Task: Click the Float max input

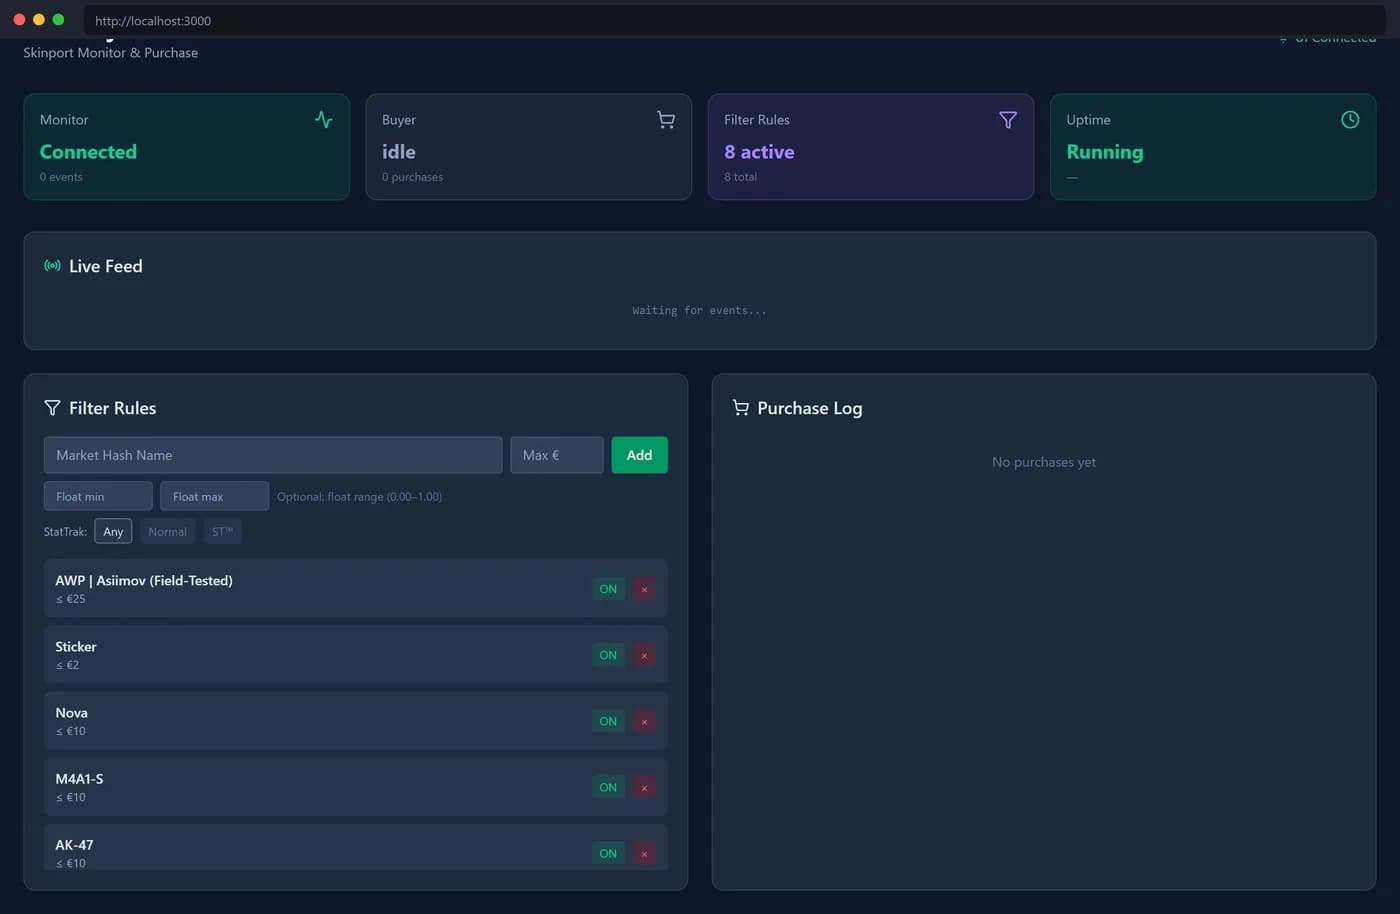Action: click(214, 496)
